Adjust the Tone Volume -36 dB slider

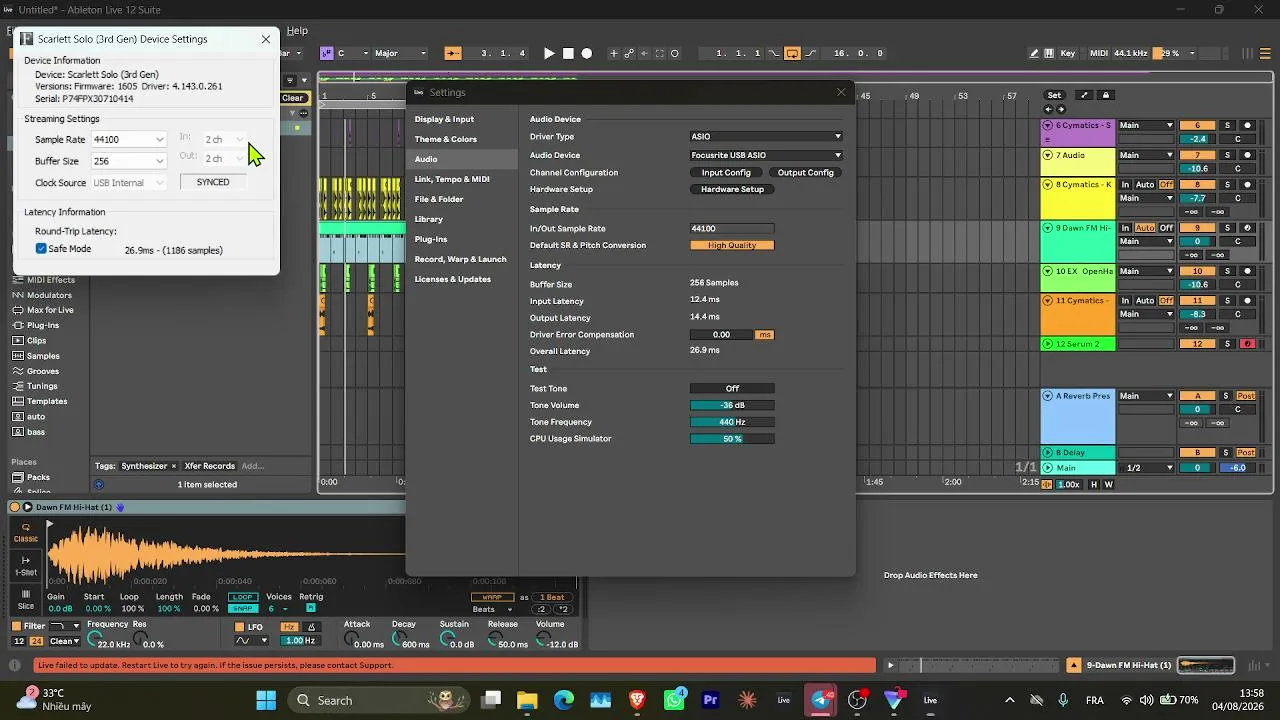pos(732,405)
